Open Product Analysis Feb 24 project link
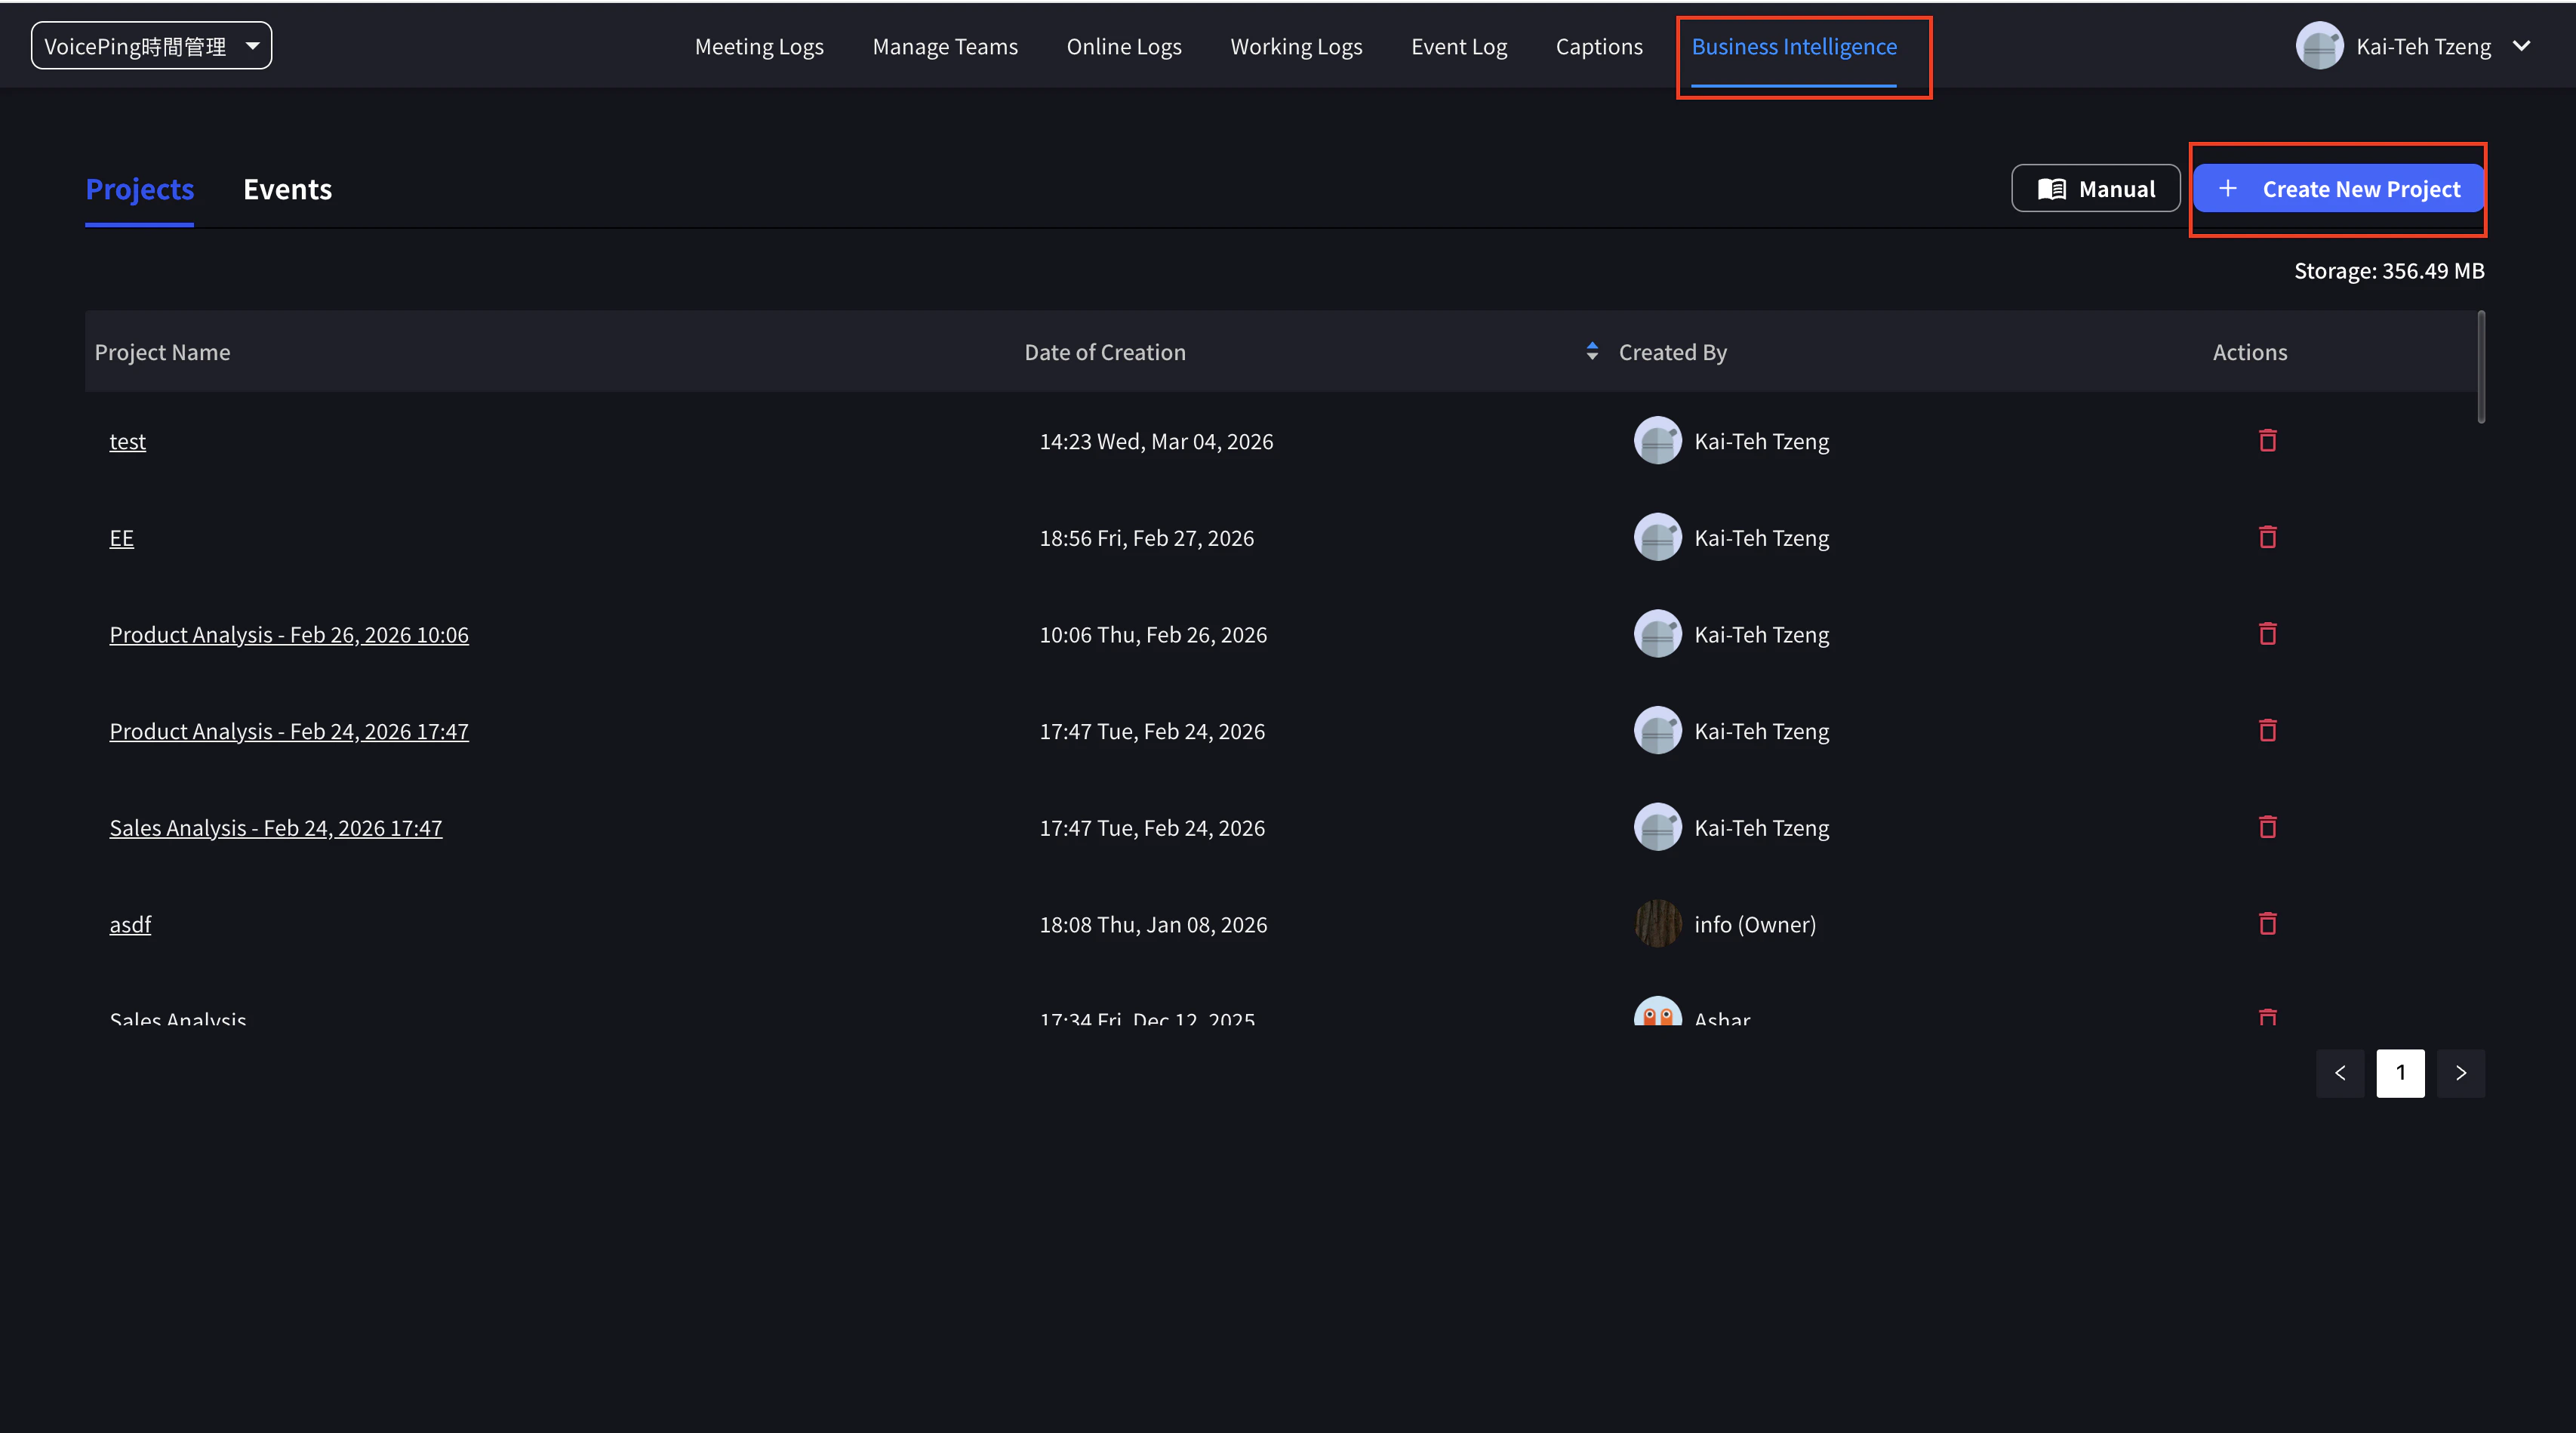This screenshot has width=2576, height=1433. click(x=289, y=731)
